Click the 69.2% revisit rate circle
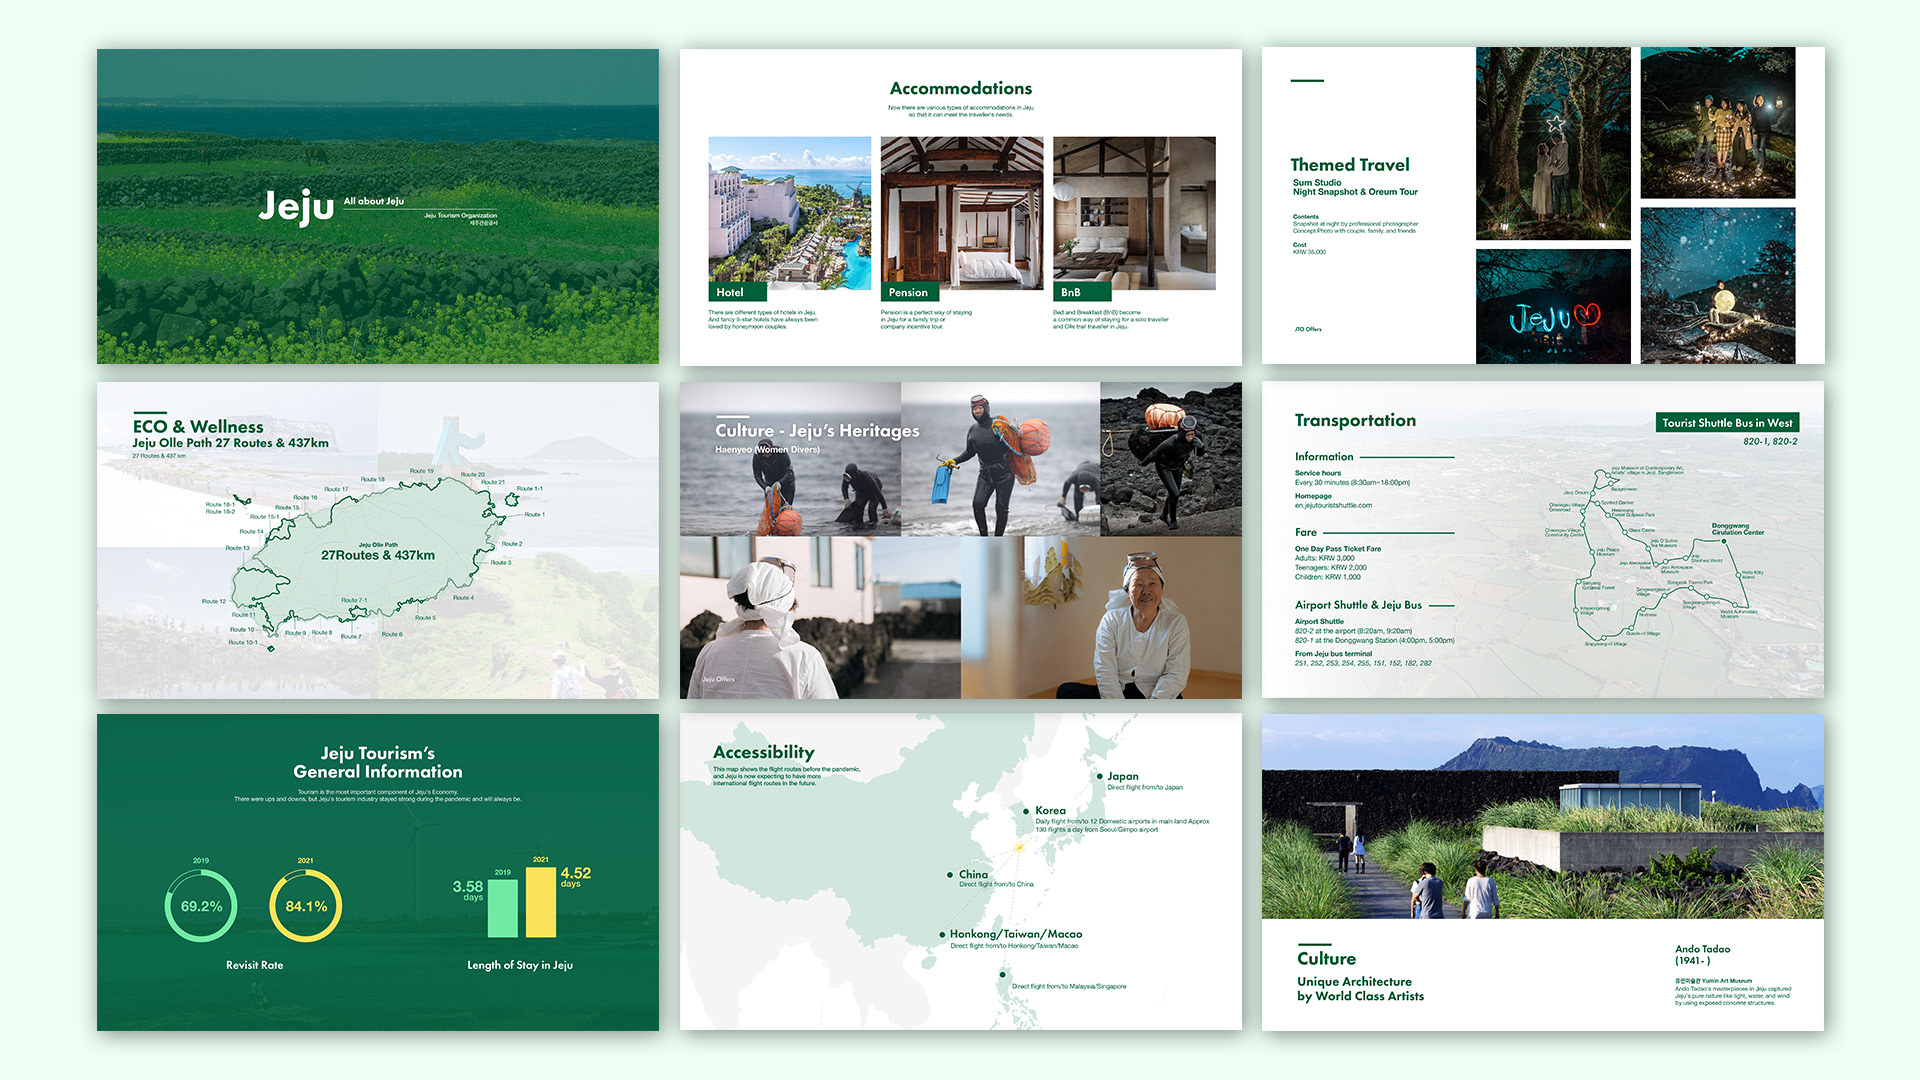Viewport: 1920px width, 1080px height. pos(201,906)
